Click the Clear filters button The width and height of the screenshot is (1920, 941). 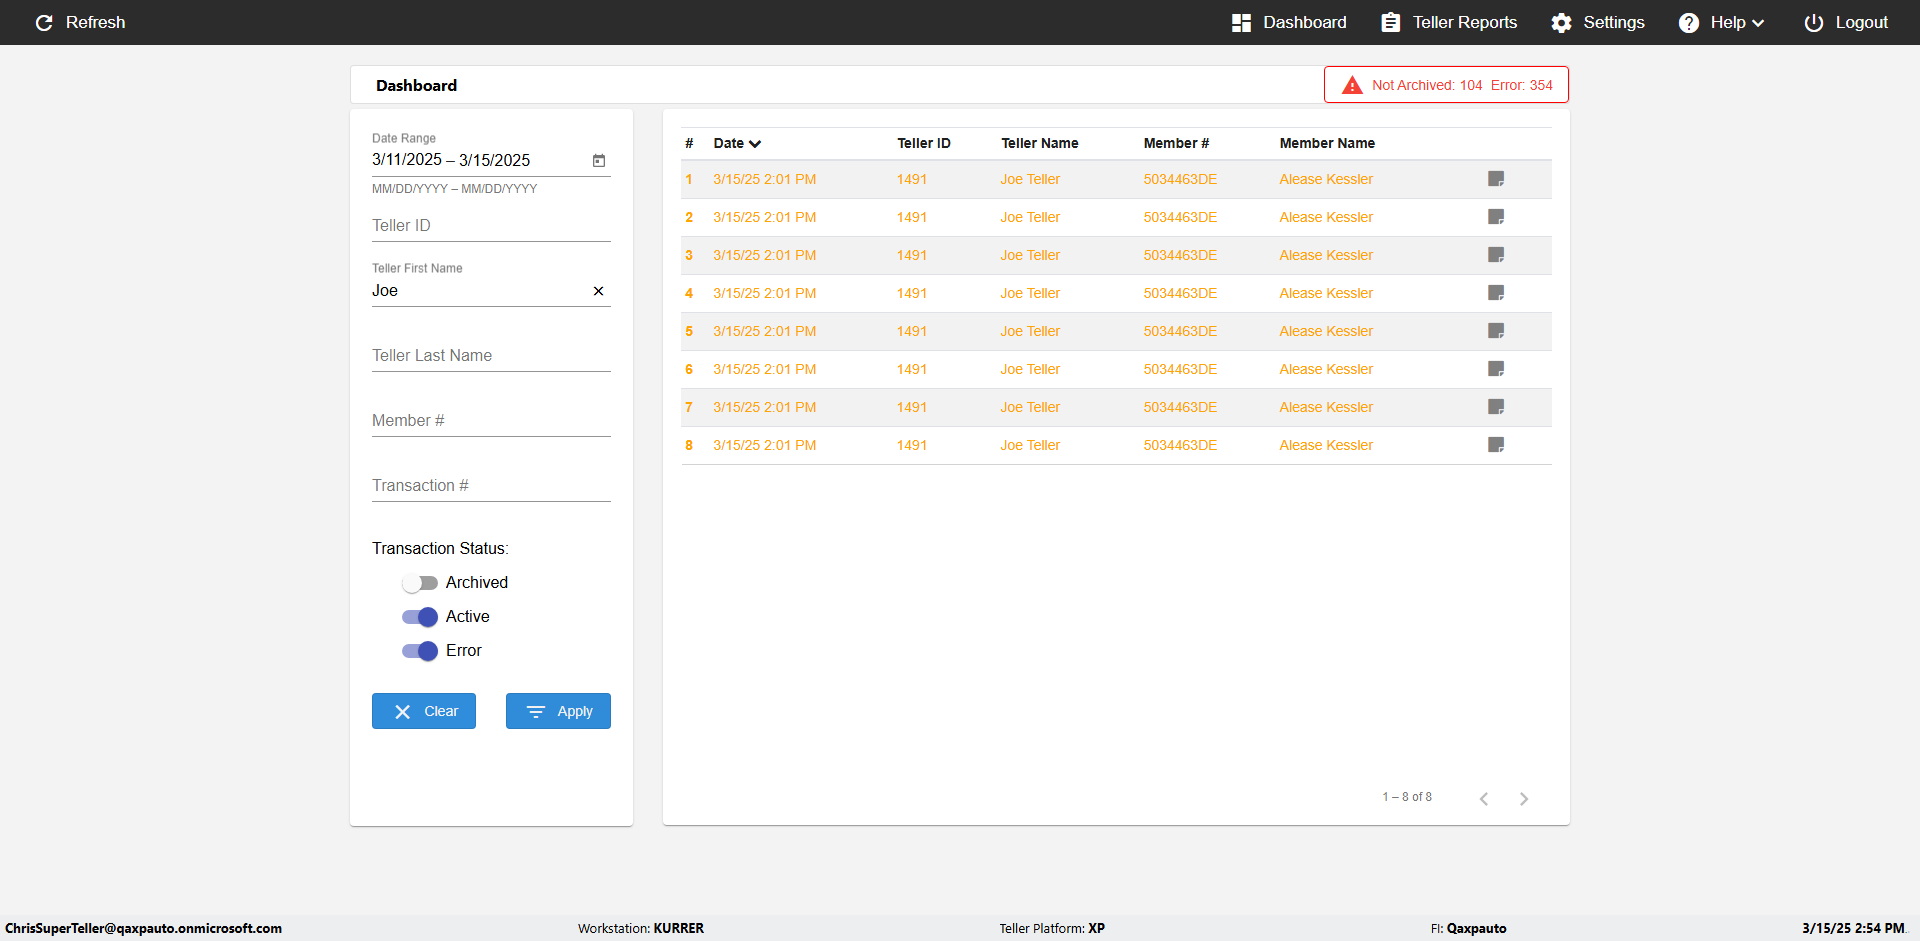tap(424, 711)
